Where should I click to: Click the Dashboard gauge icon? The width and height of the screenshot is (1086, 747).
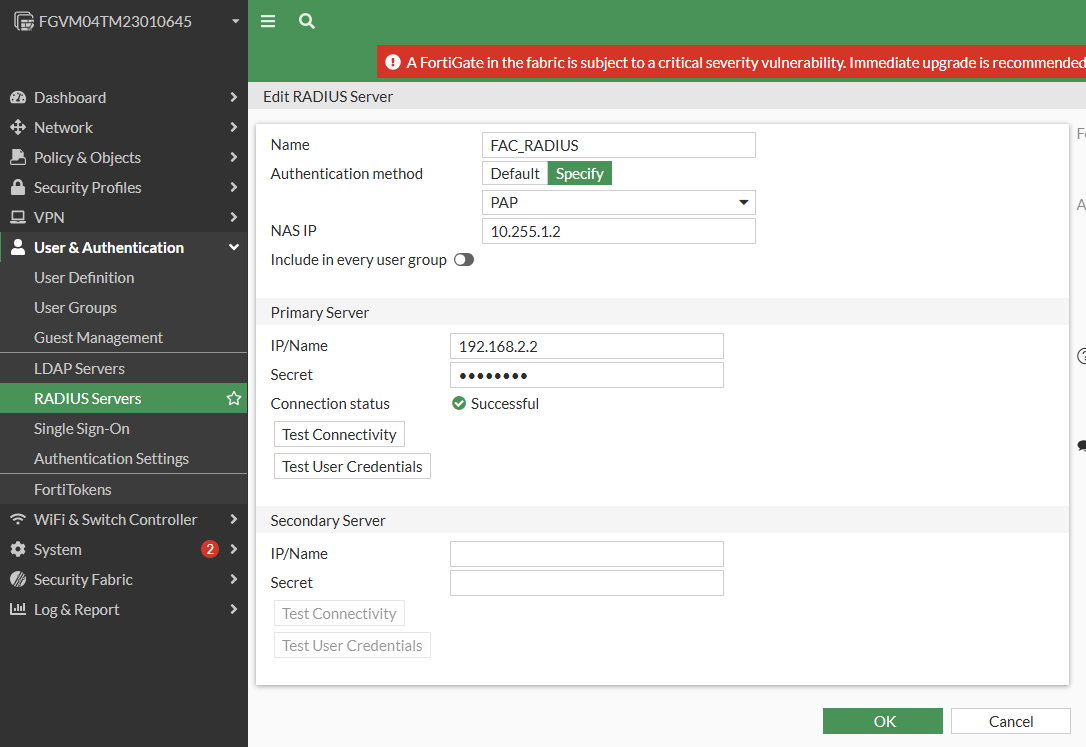[x=17, y=98]
